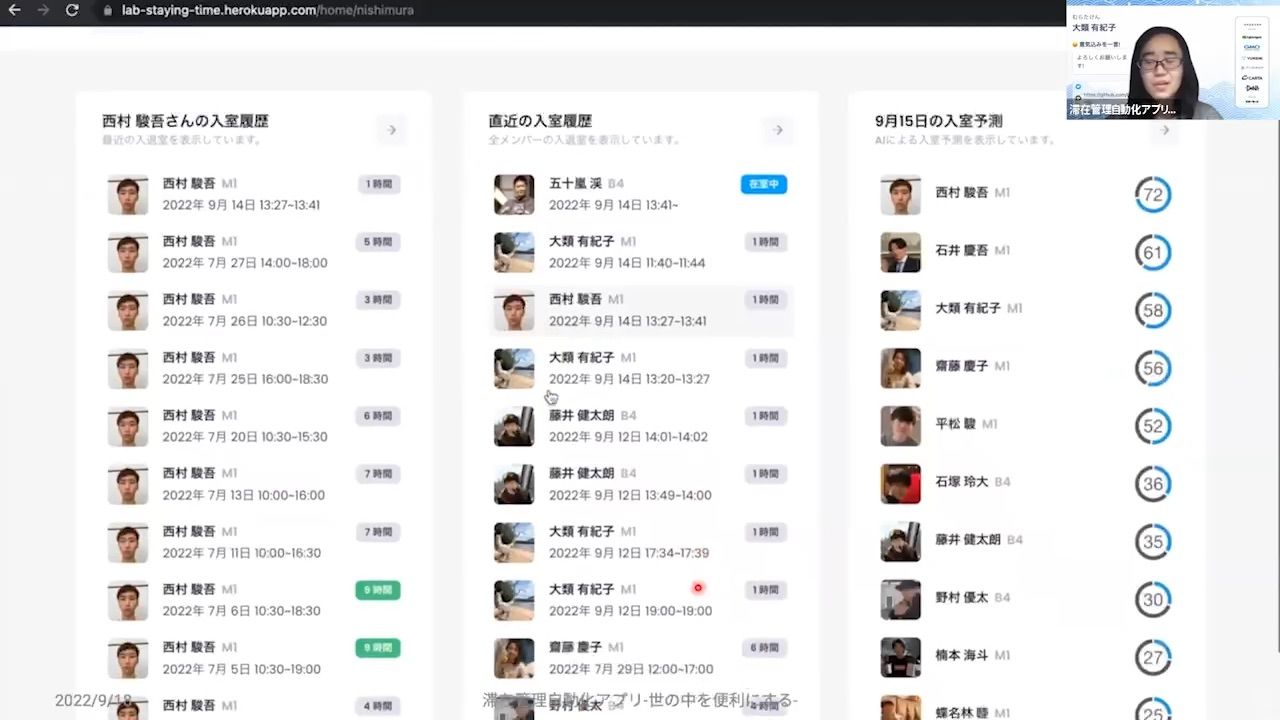Open 西村 駿吾 history panel arrow

tap(392, 130)
